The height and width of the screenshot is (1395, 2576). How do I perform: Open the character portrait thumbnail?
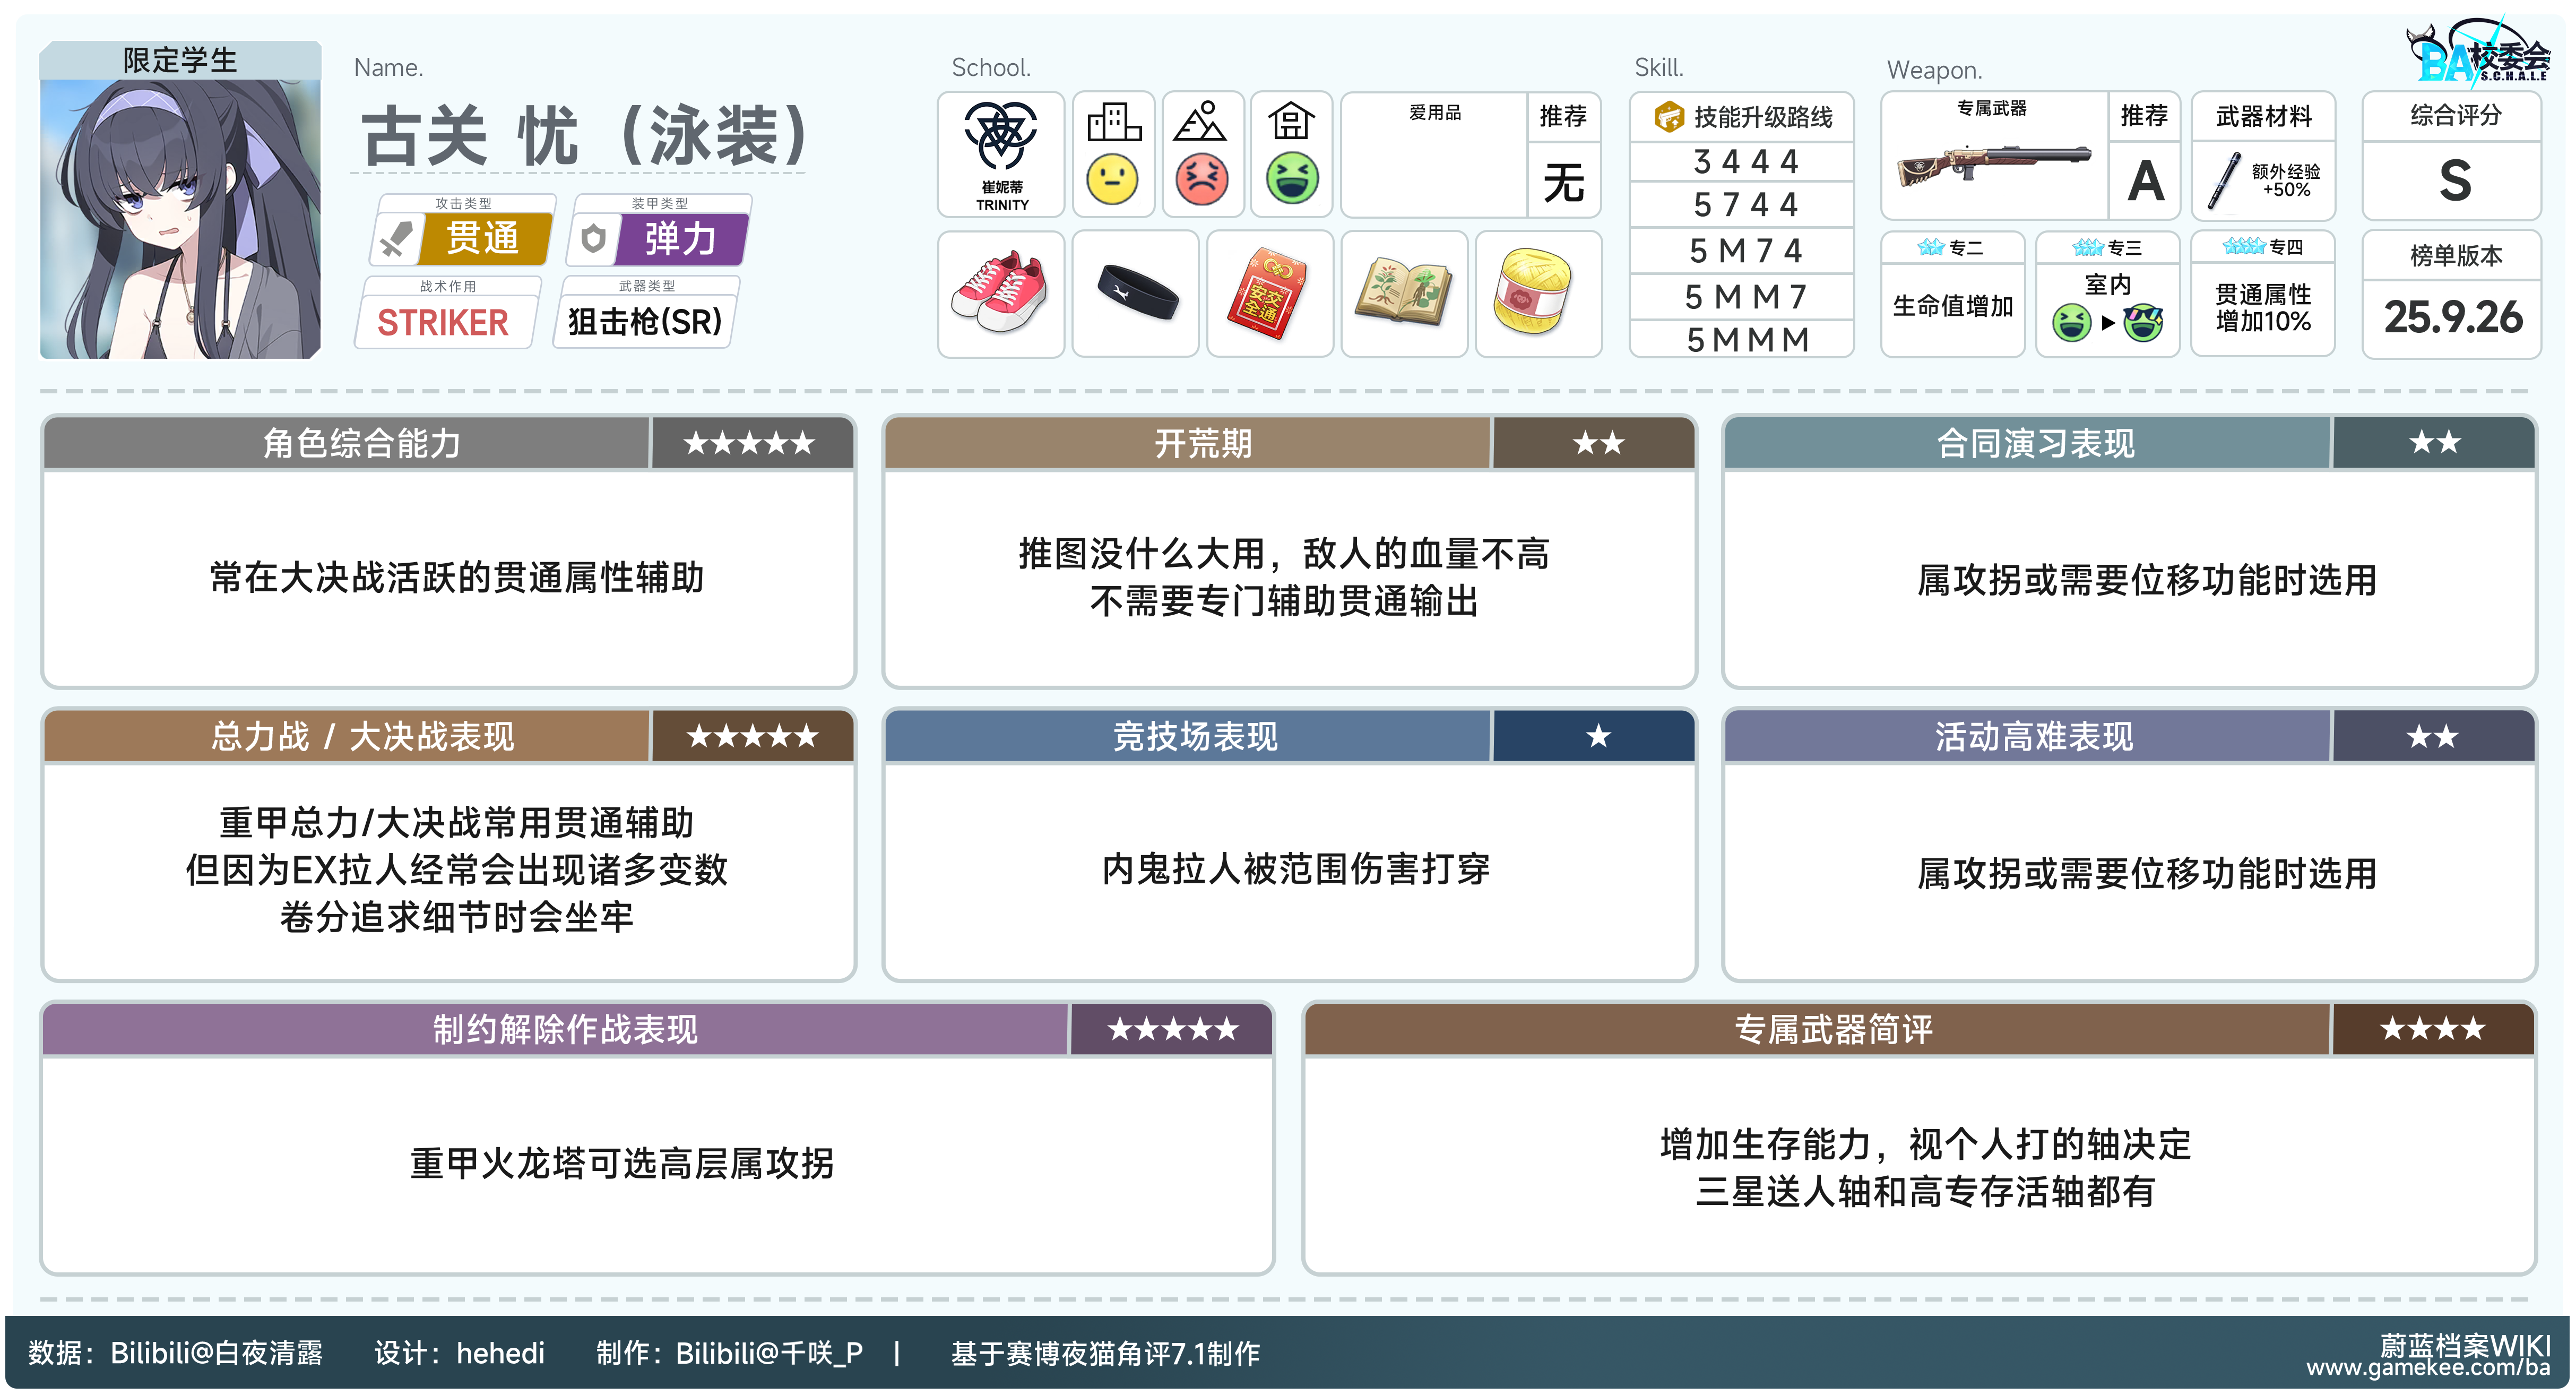click(180, 215)
